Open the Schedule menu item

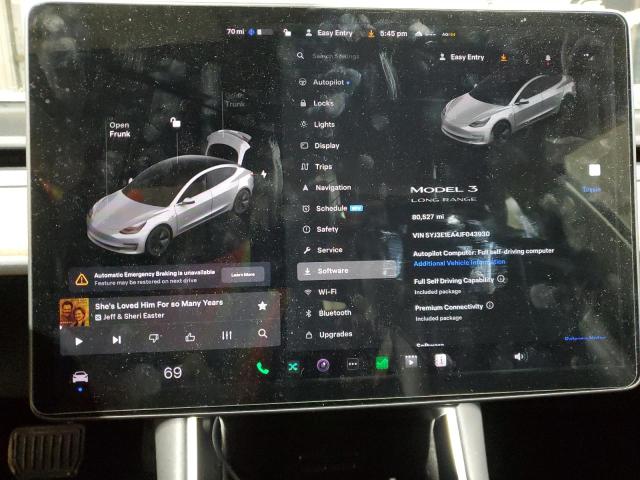pos(332,209)
